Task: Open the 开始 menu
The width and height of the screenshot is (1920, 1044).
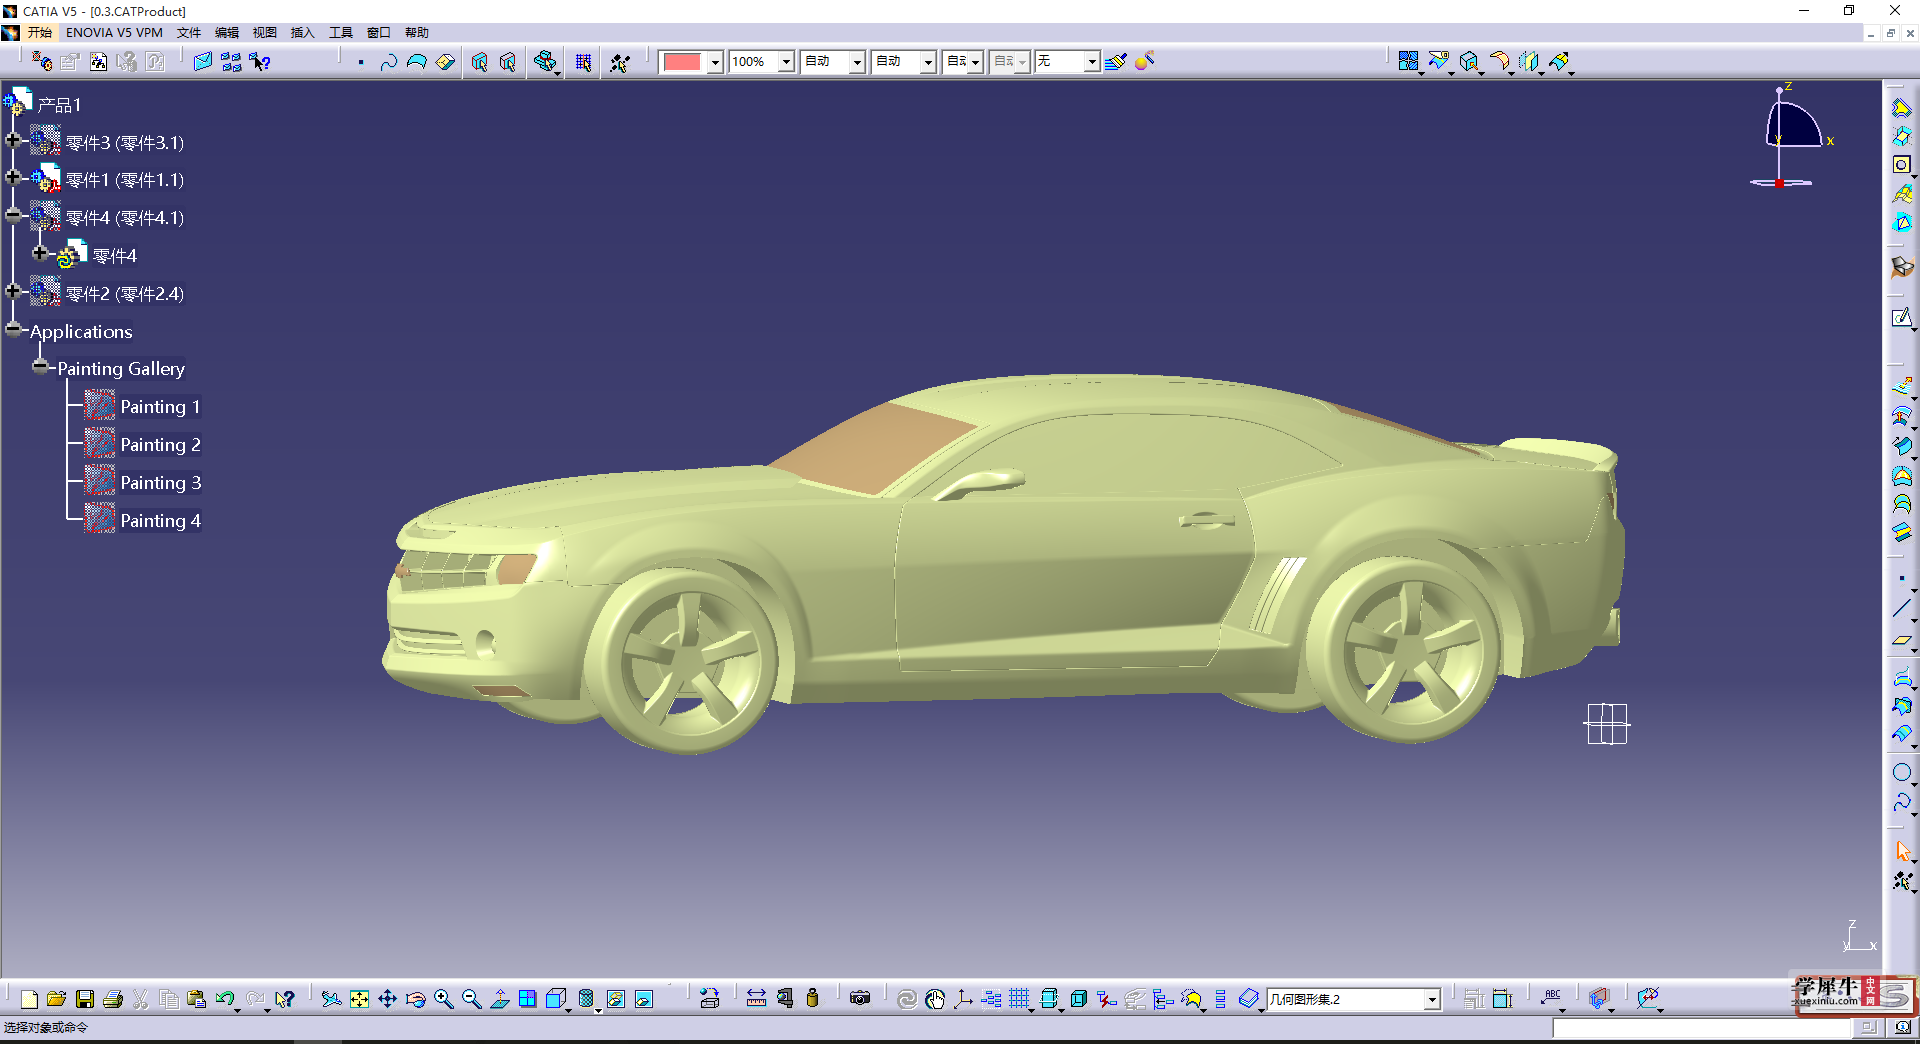Action: pyautogui.click(x=39, y=33)
